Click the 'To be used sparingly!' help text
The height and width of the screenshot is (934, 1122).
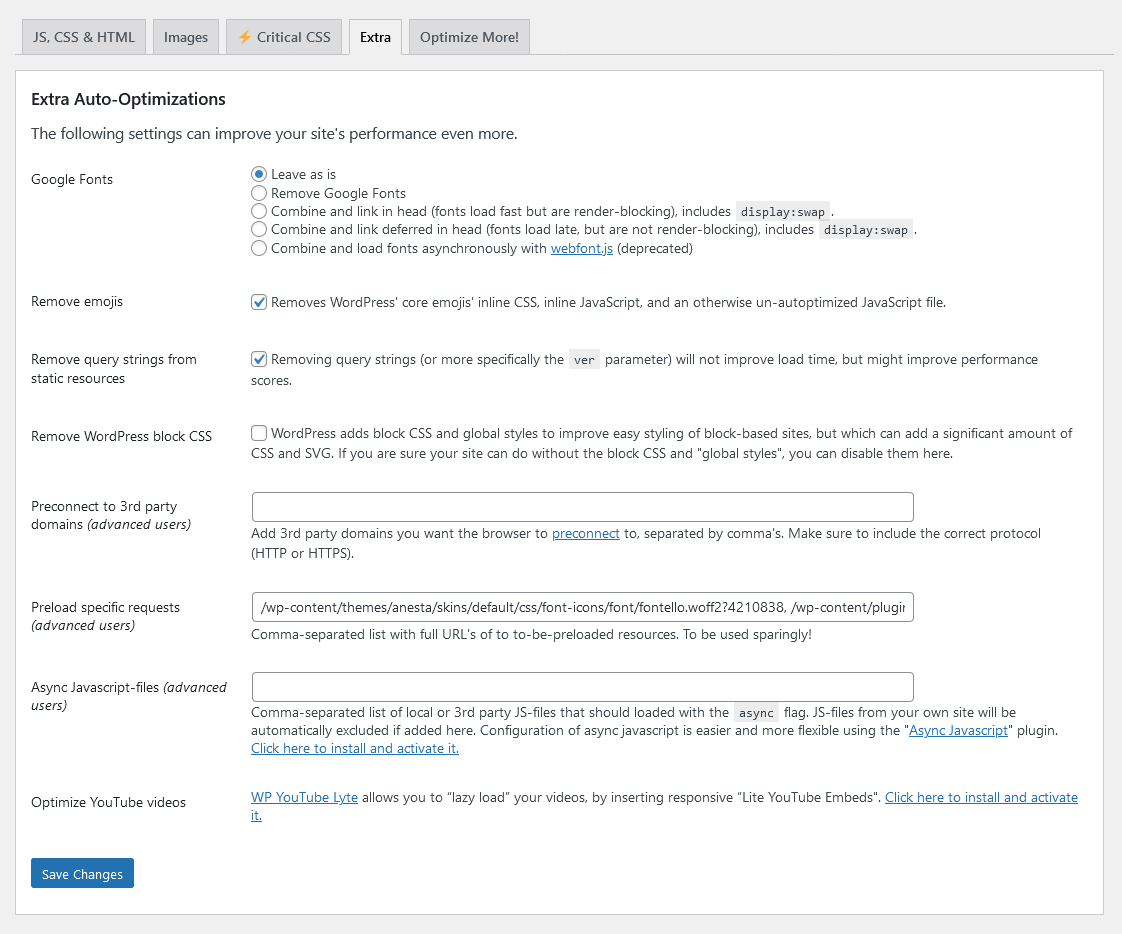tap(747, 634)
